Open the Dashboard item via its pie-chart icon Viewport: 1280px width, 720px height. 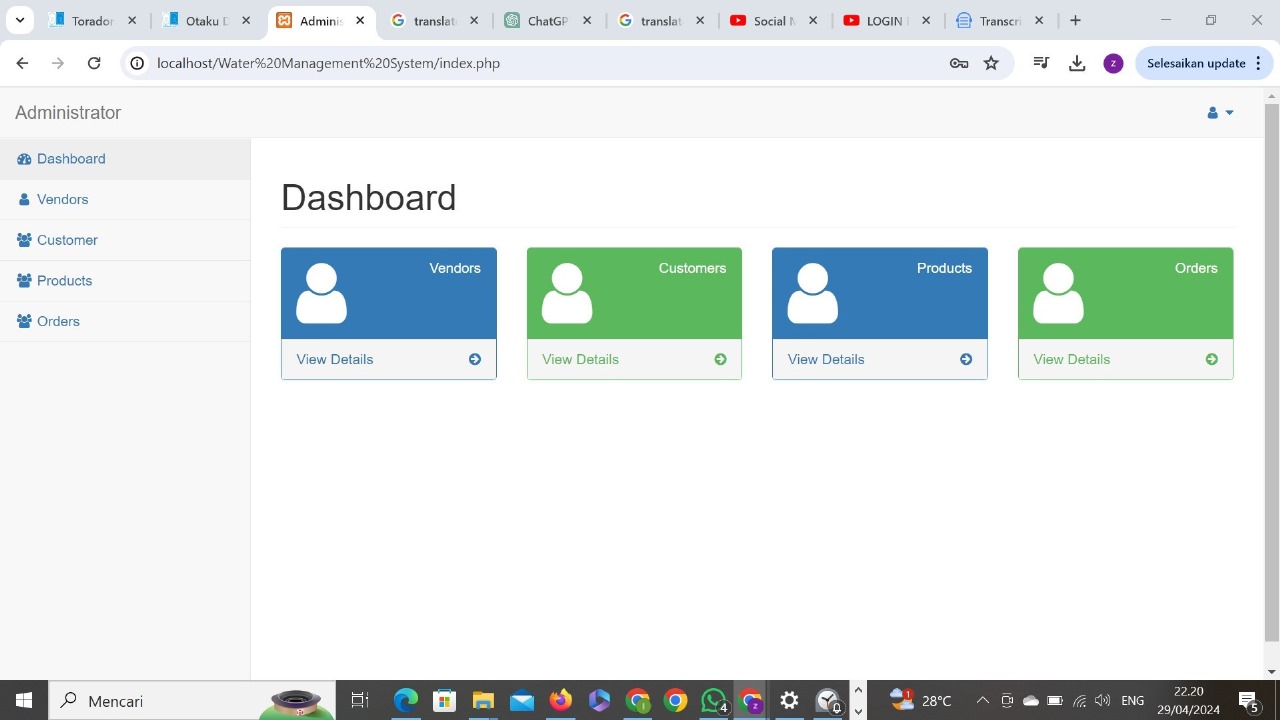point(22,158)
